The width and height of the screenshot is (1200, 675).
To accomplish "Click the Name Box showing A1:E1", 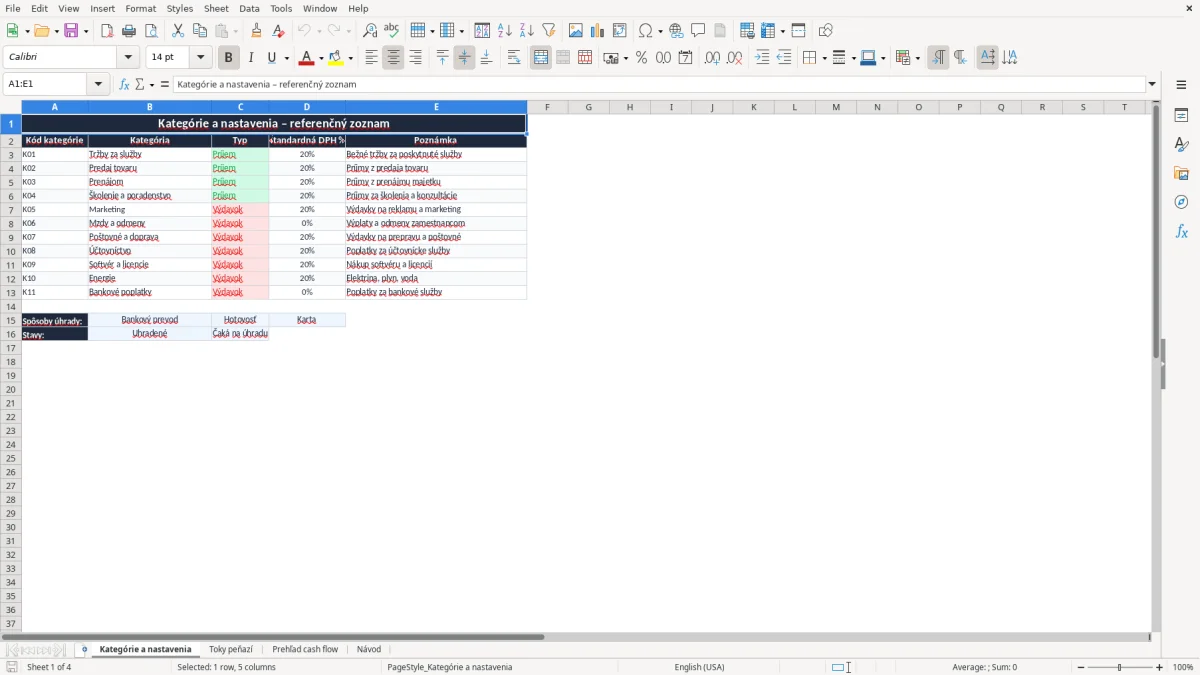I will (x=46, y=85).
